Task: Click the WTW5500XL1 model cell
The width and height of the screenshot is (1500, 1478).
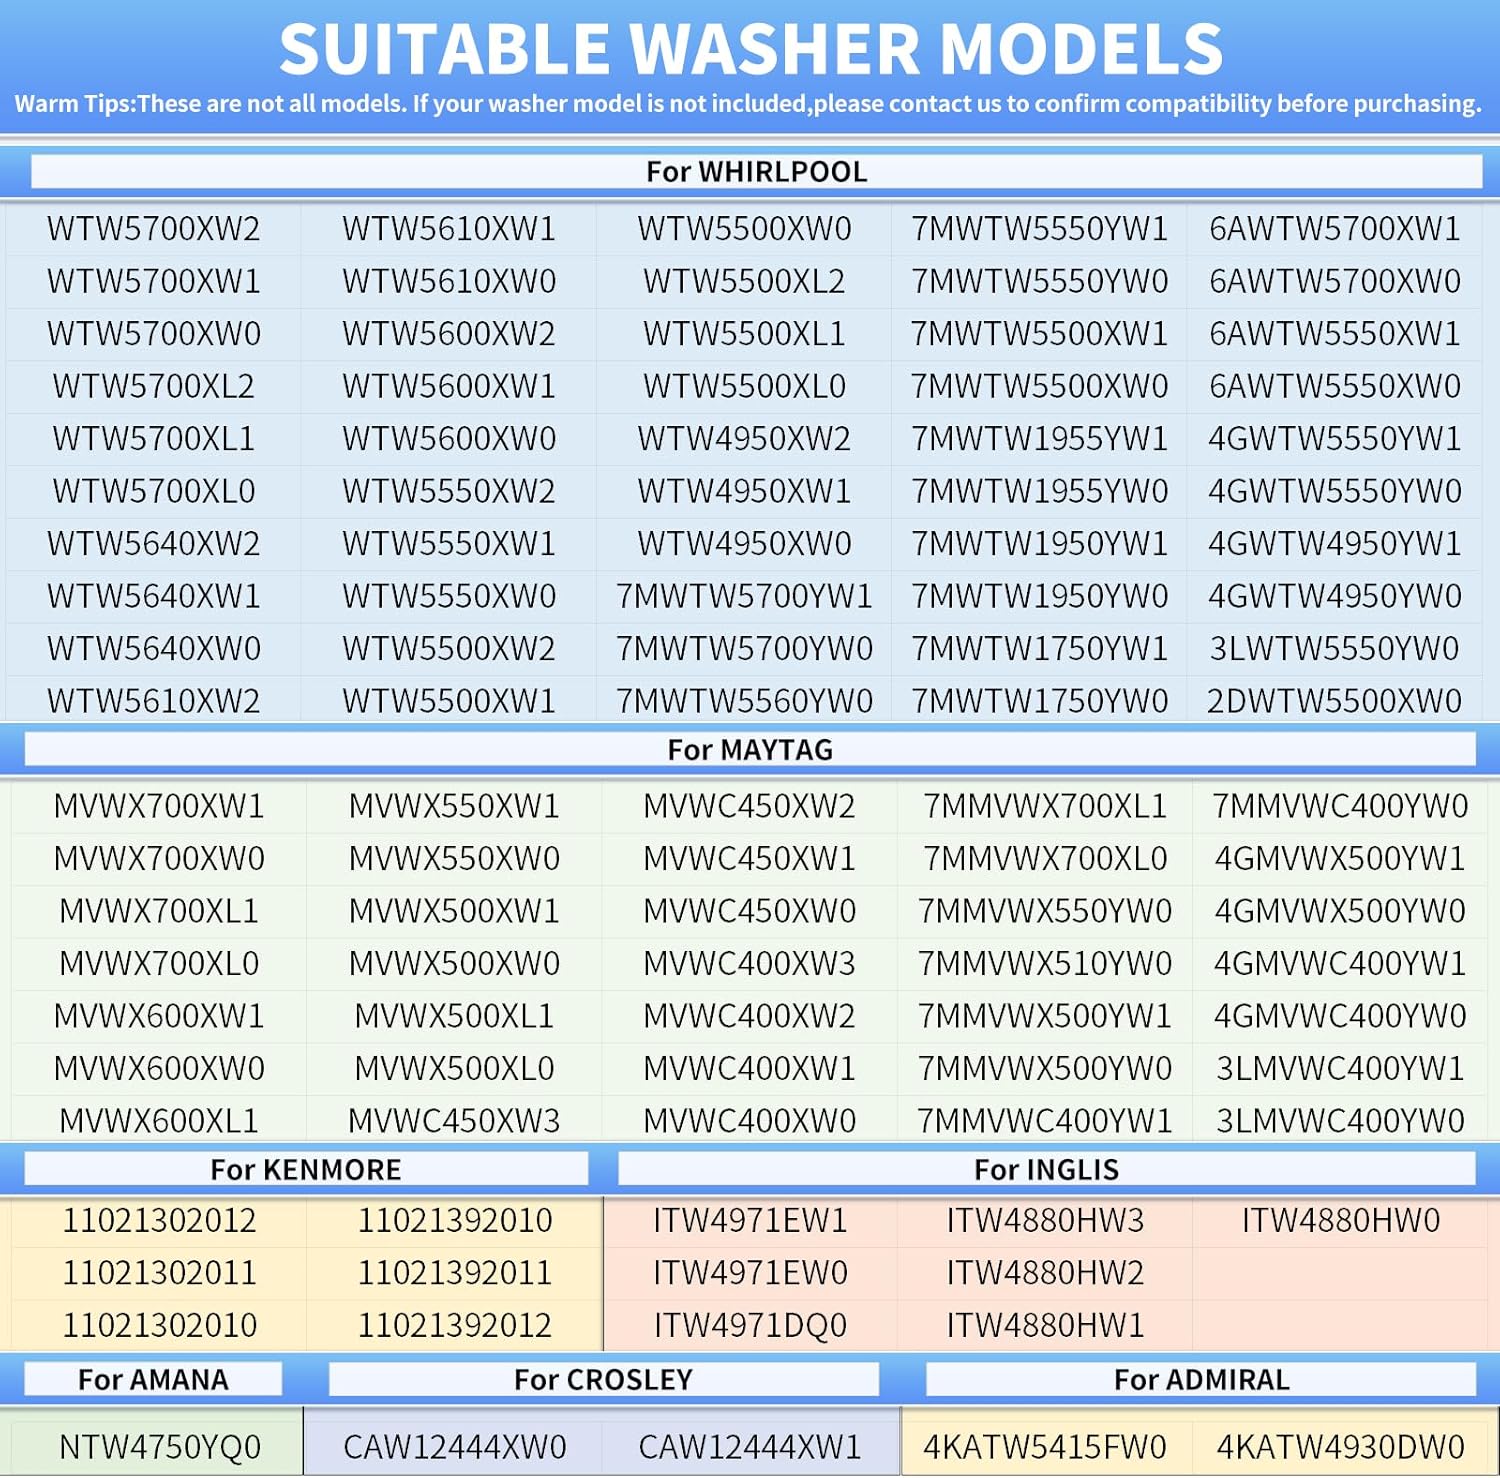Action: pyautogui.click(x=745, y=334)
